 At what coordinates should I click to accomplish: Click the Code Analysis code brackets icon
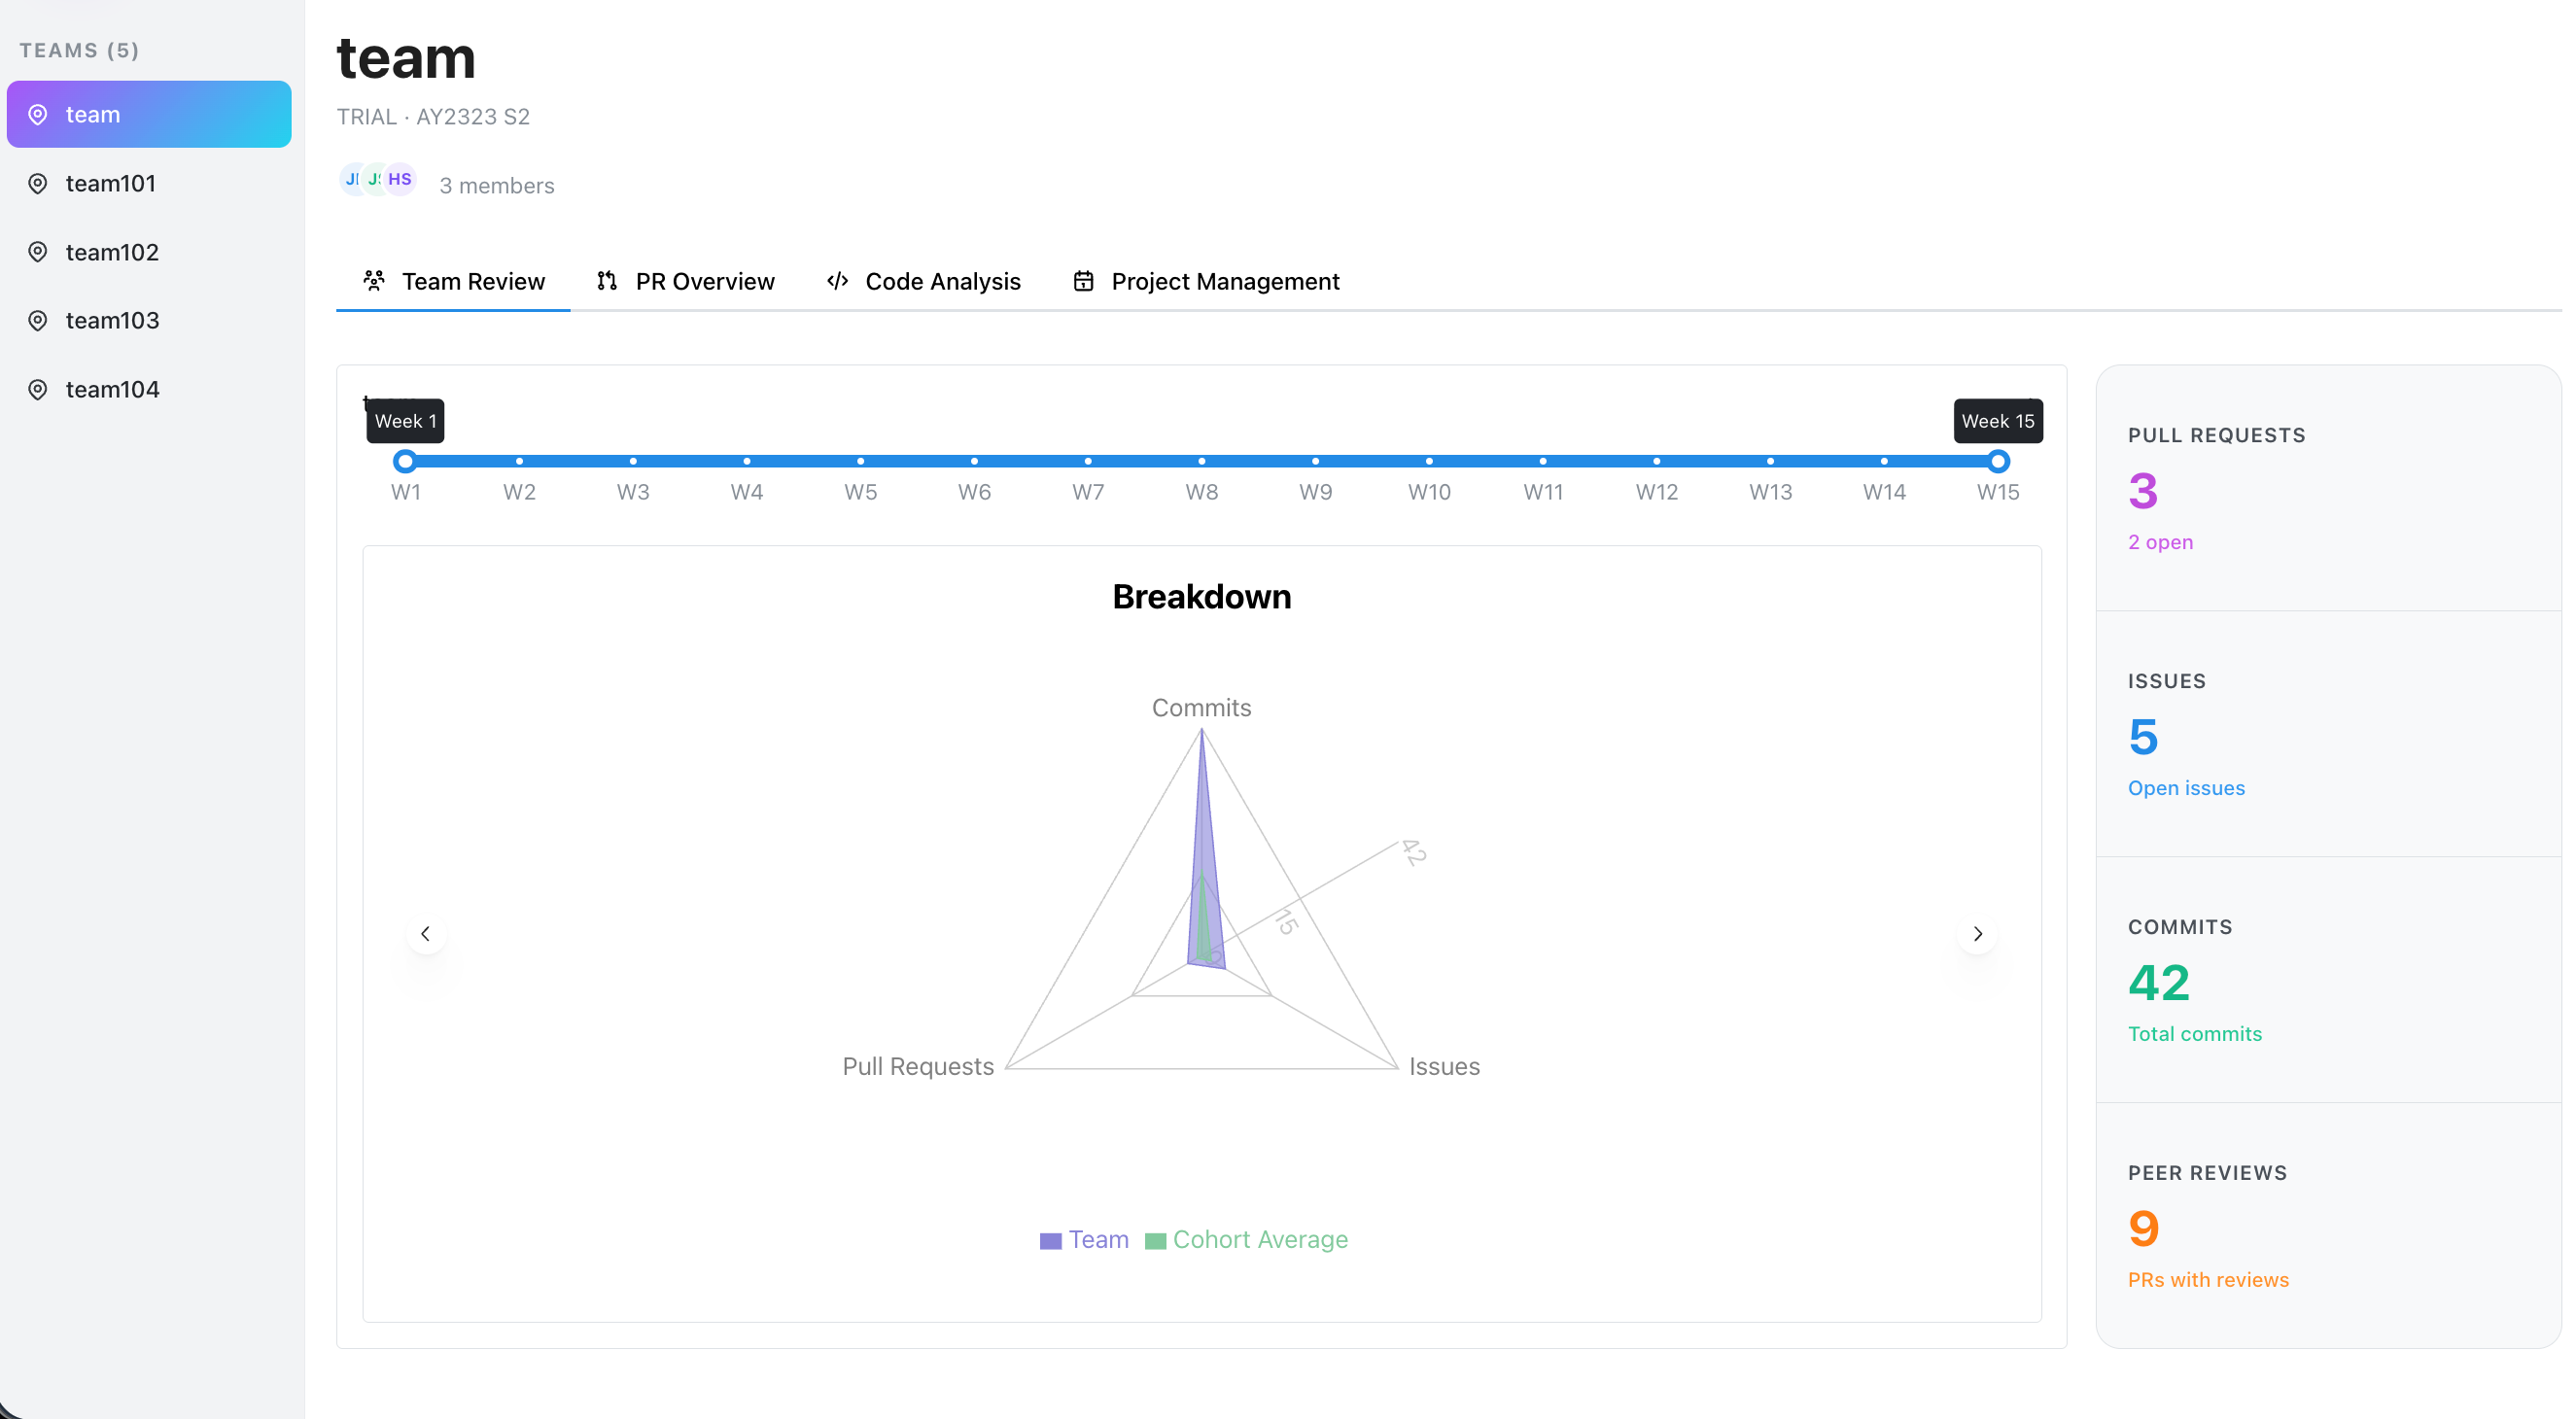[x=838, y=280]
